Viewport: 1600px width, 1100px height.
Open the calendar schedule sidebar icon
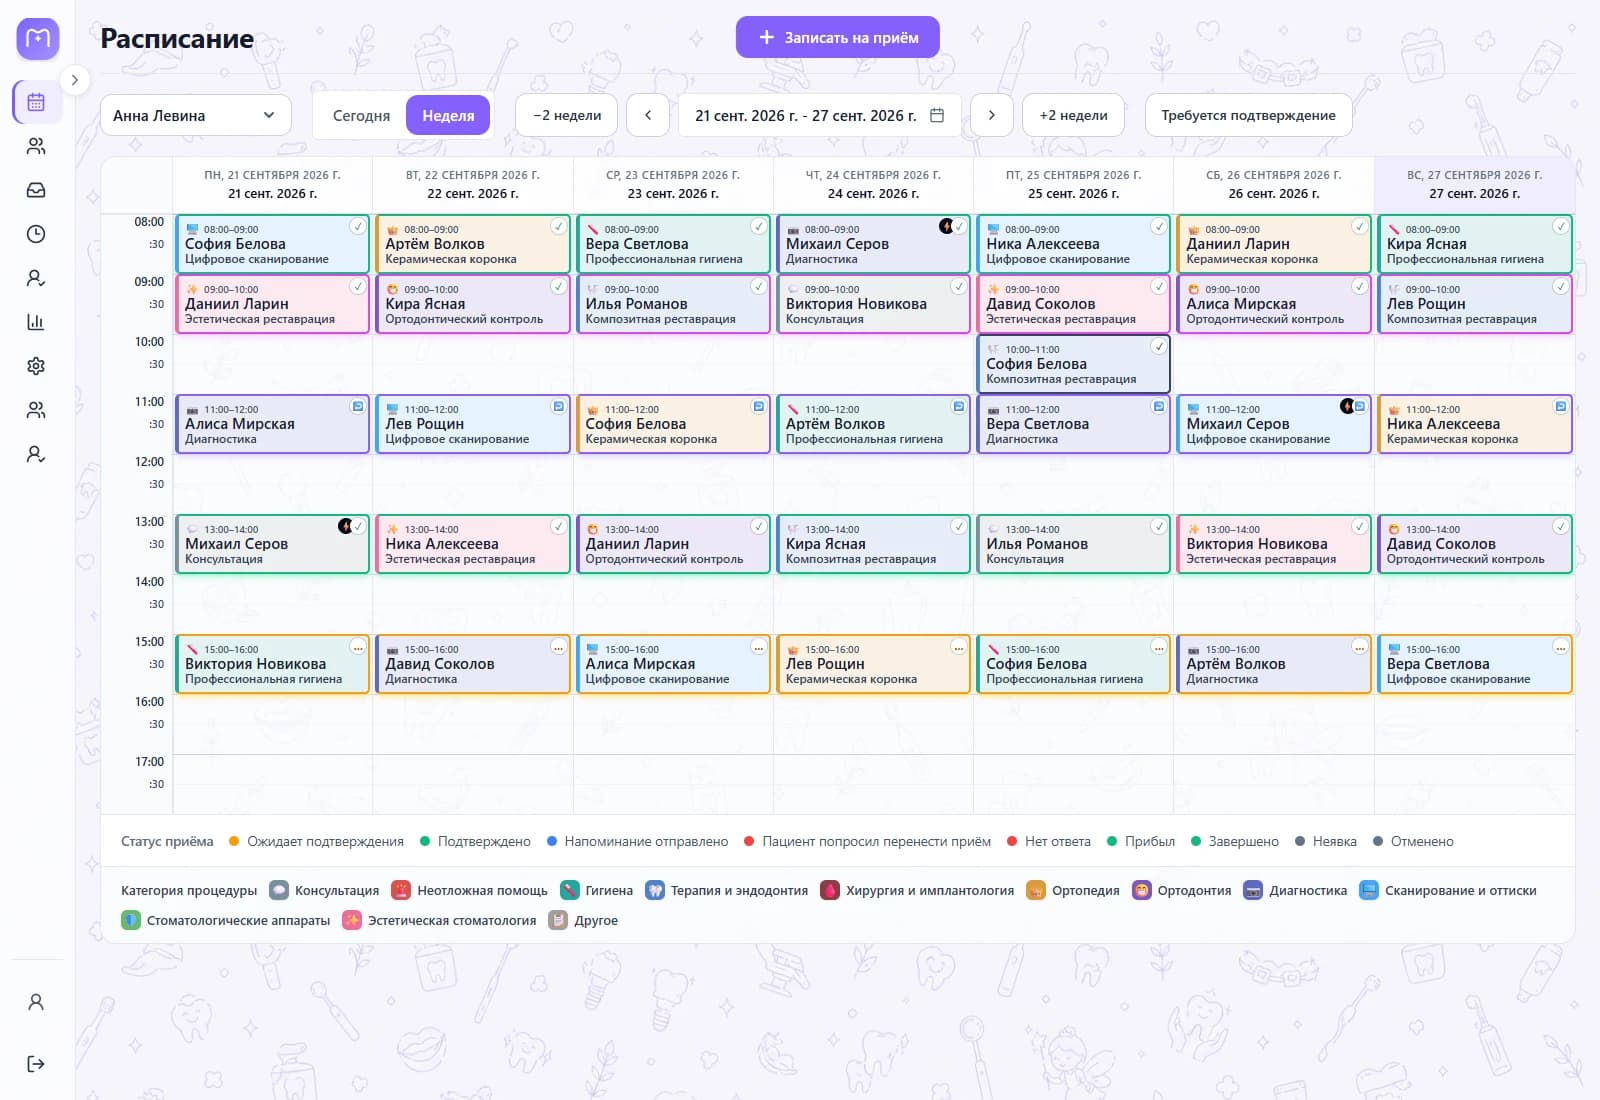pos(36,102)
